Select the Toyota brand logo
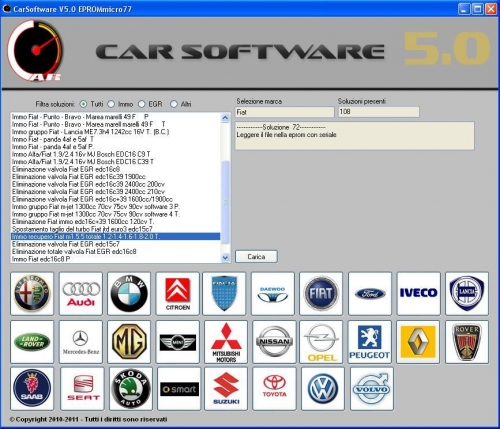500x429 pixels. [274, 389]
